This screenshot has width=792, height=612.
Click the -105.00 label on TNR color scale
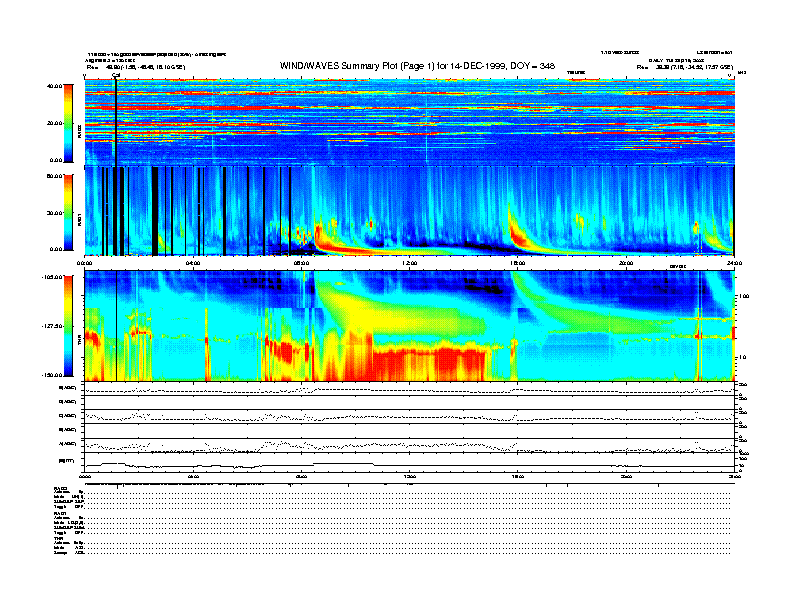click(x=52, y=277)
